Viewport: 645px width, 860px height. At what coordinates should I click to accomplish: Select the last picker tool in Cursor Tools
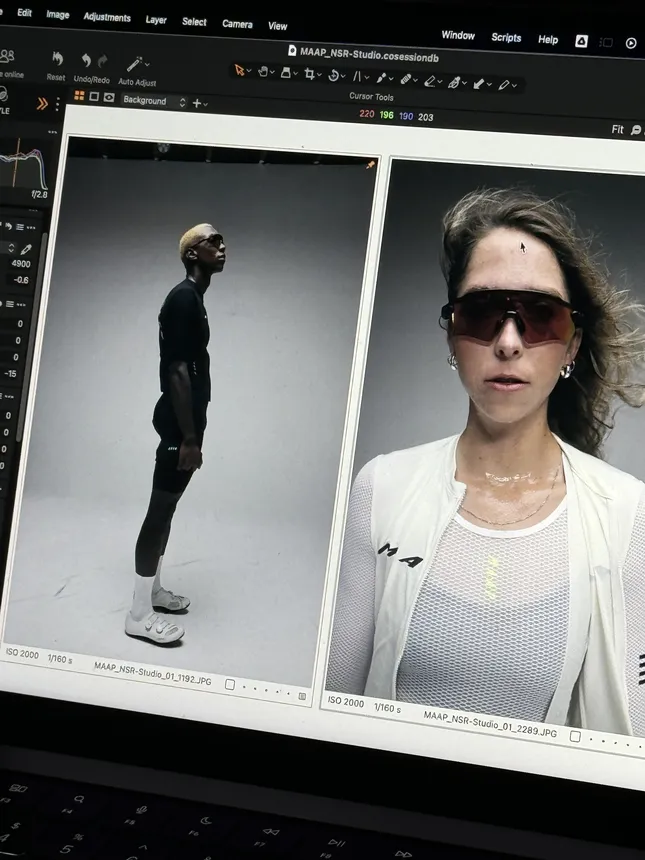tap(503, 85)
